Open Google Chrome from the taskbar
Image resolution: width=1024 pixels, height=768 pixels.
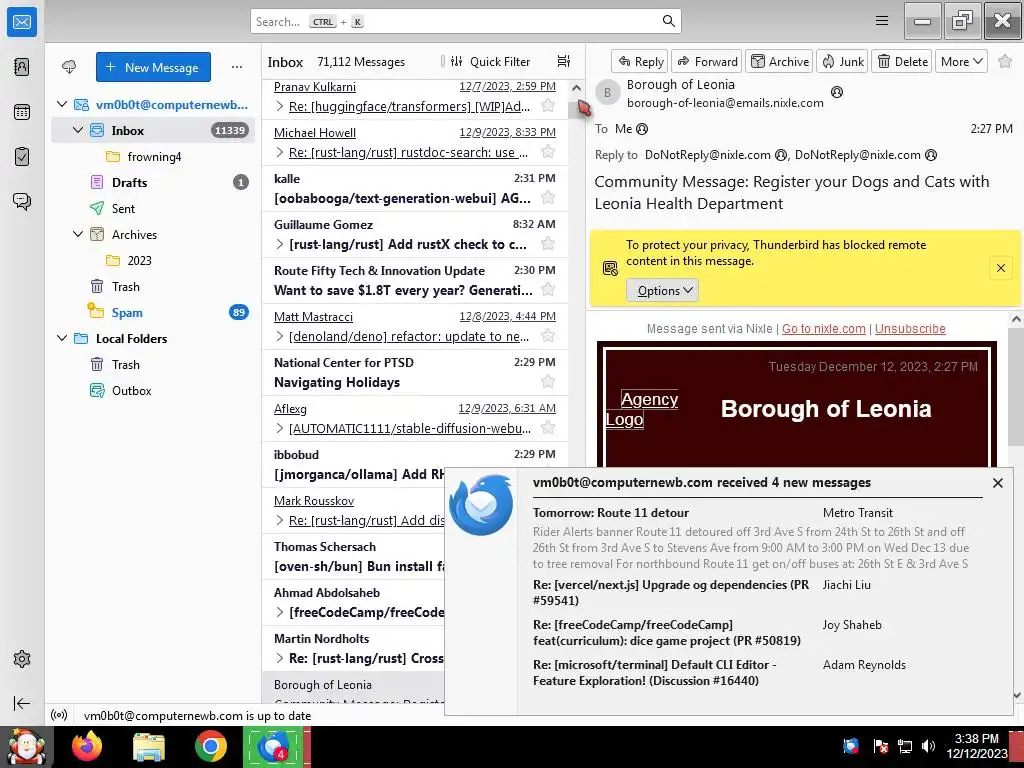tap(210, 746)
